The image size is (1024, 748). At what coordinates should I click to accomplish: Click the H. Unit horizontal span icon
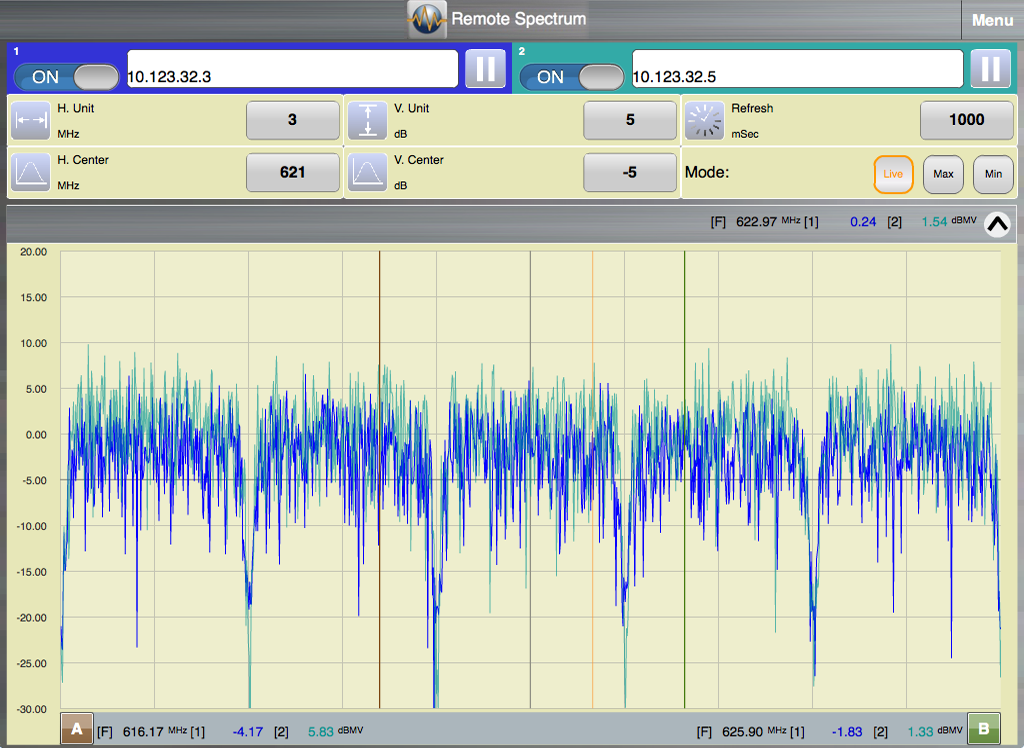coord(30,120)
